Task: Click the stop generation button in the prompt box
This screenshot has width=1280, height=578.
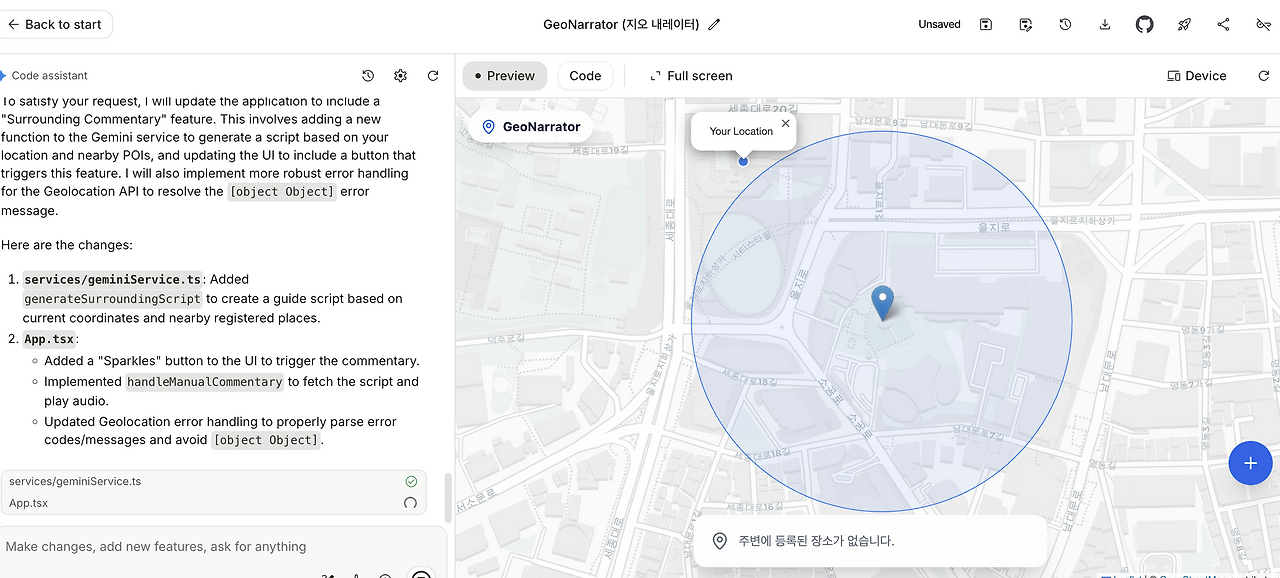Action: pos(421,574)
